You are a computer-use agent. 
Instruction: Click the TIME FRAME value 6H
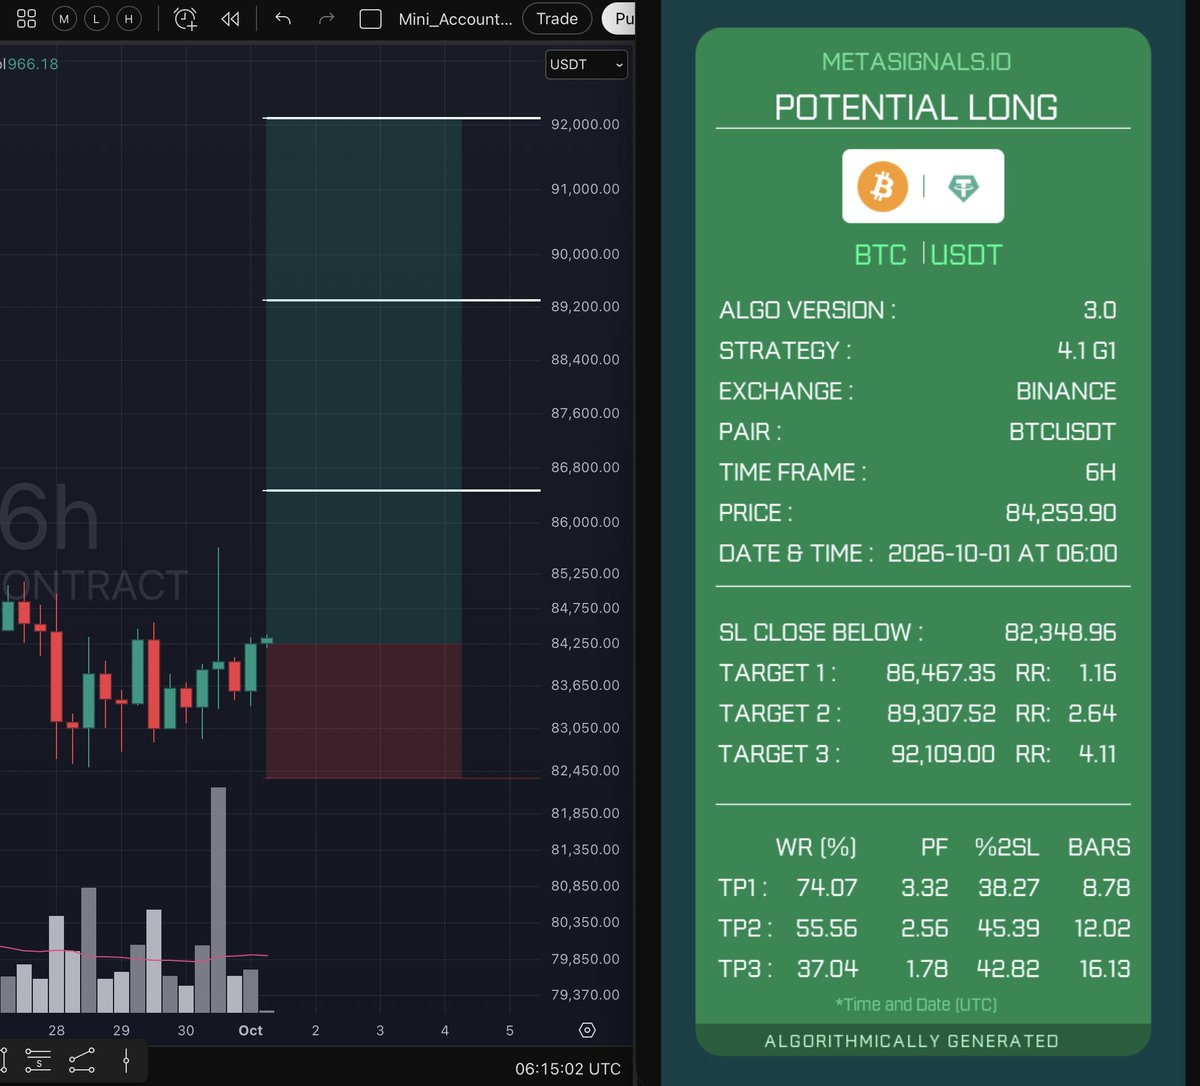1100,472
